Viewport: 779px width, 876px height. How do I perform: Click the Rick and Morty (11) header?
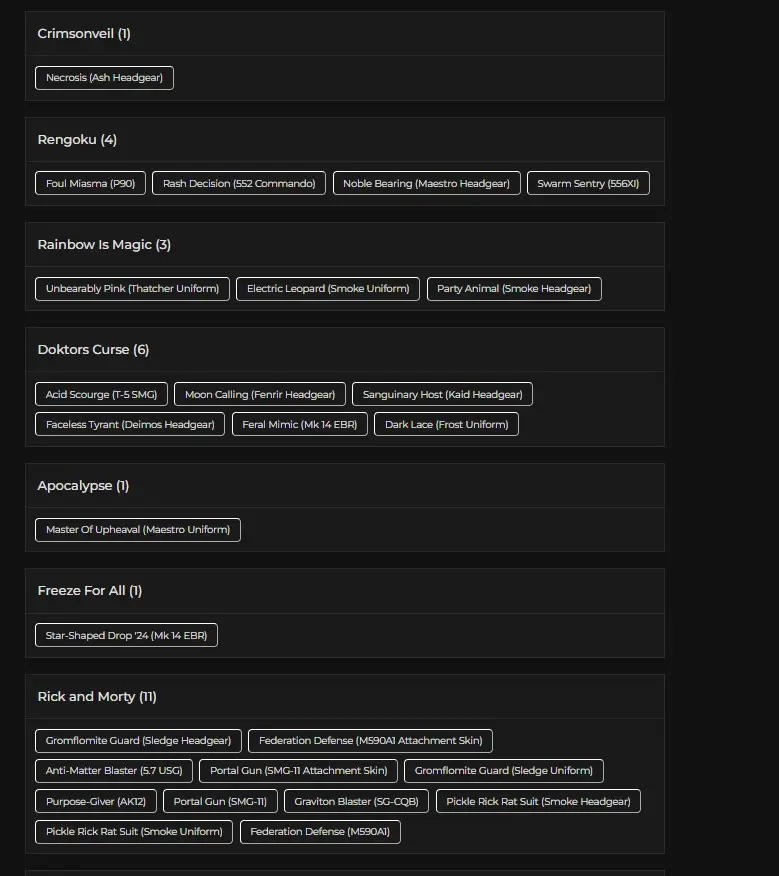pos(97,696)
